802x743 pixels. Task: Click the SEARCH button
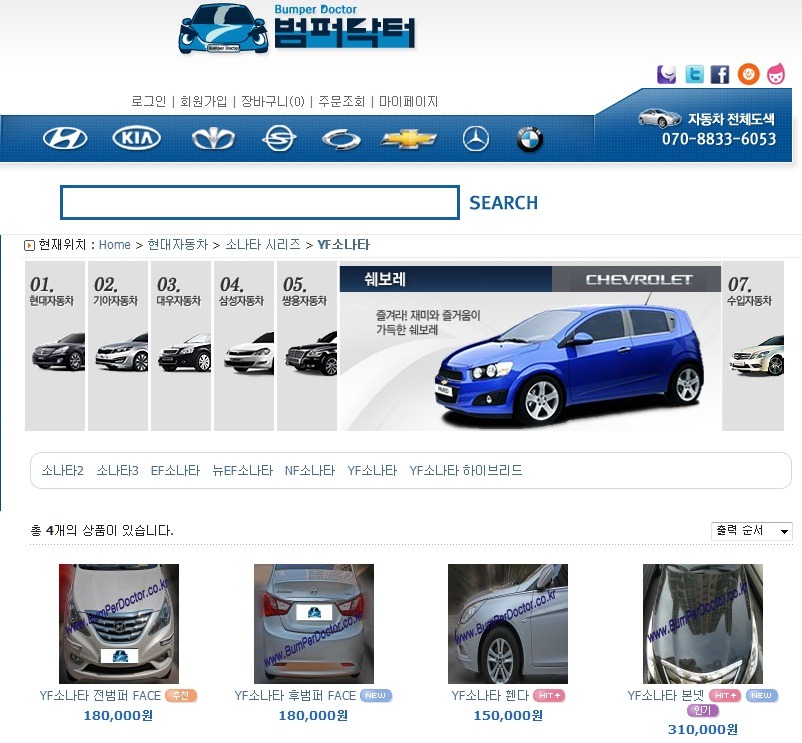pos(503,203)
